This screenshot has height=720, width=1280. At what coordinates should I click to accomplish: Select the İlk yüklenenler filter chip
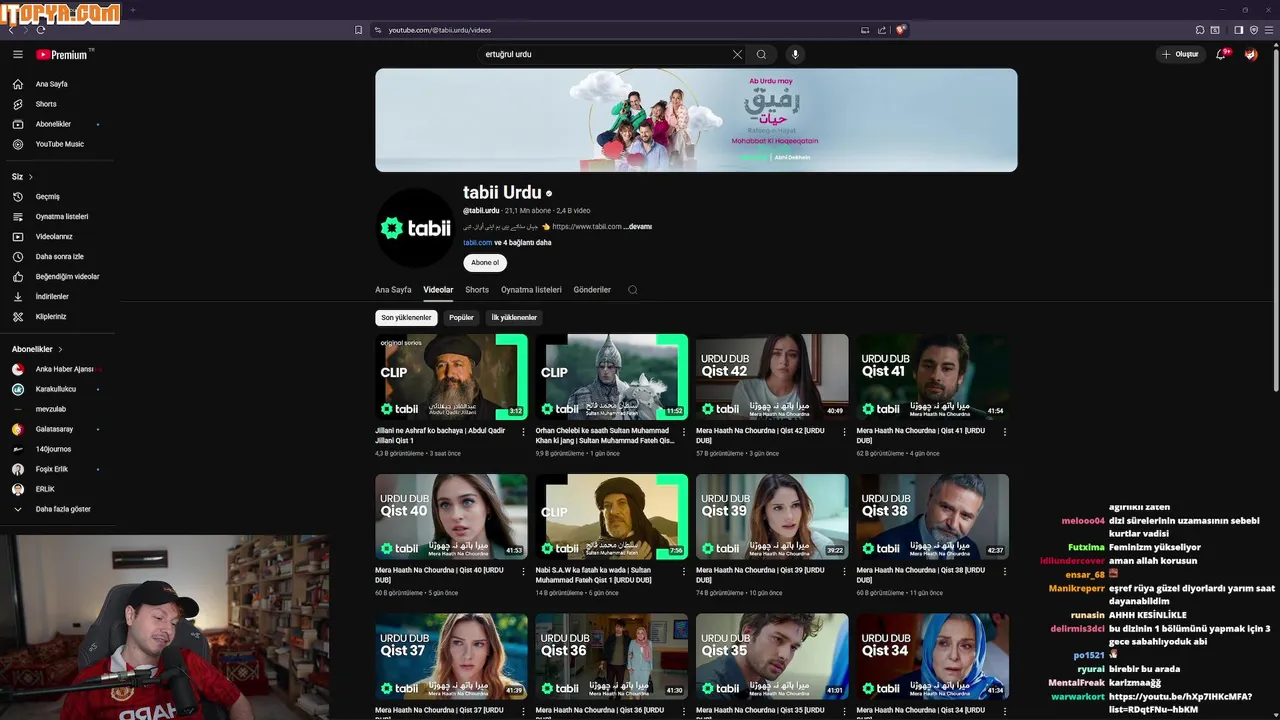pos(514,318)
